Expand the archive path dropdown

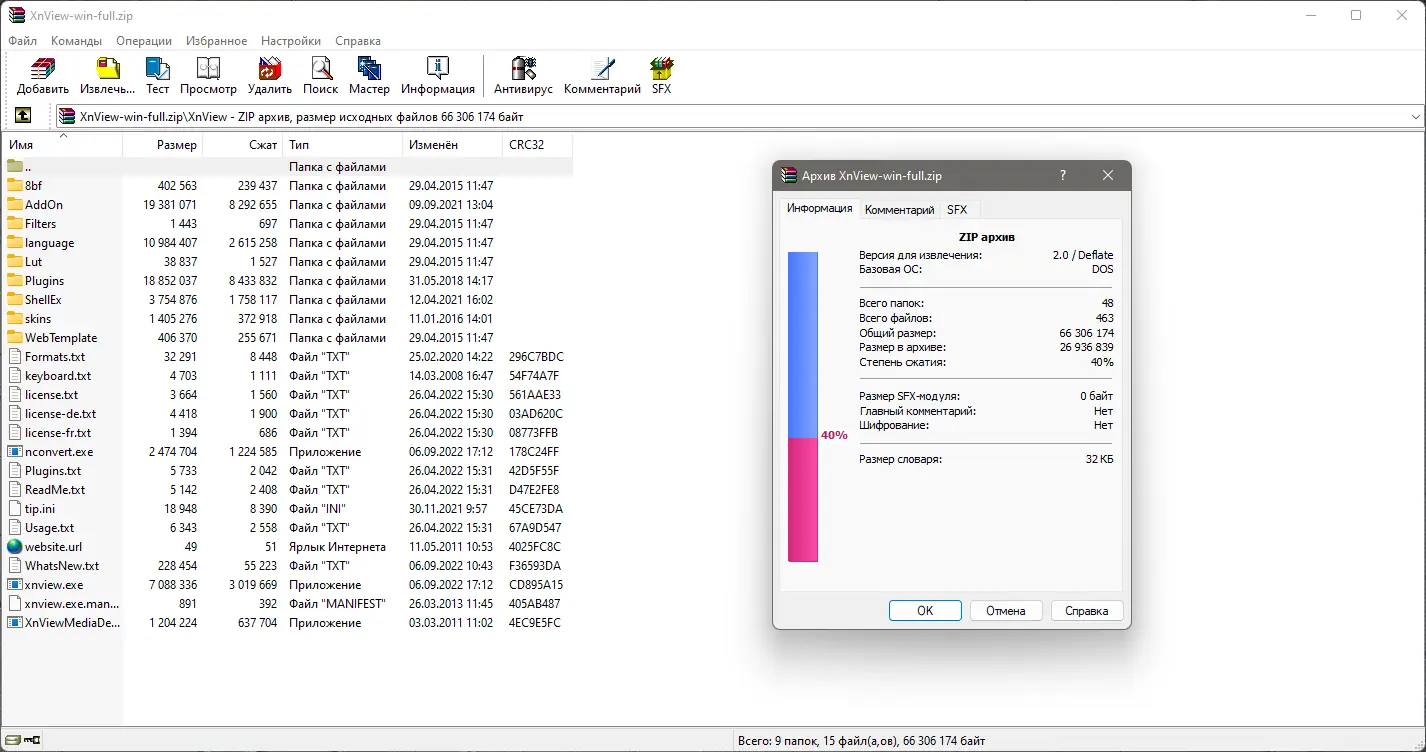click(1415, 117)
